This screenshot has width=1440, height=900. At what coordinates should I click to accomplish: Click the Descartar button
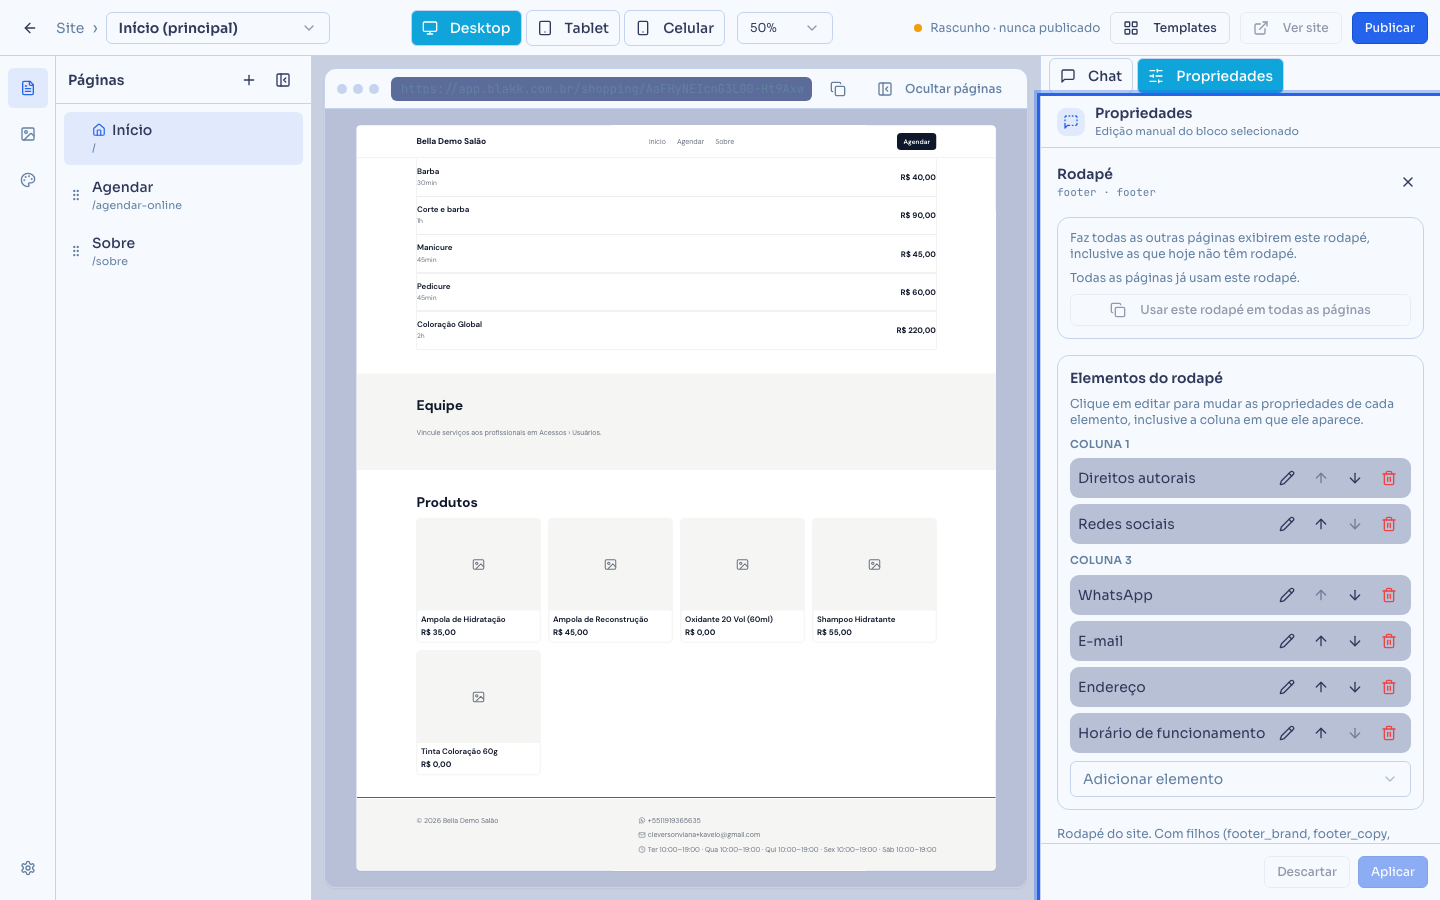1307,872
